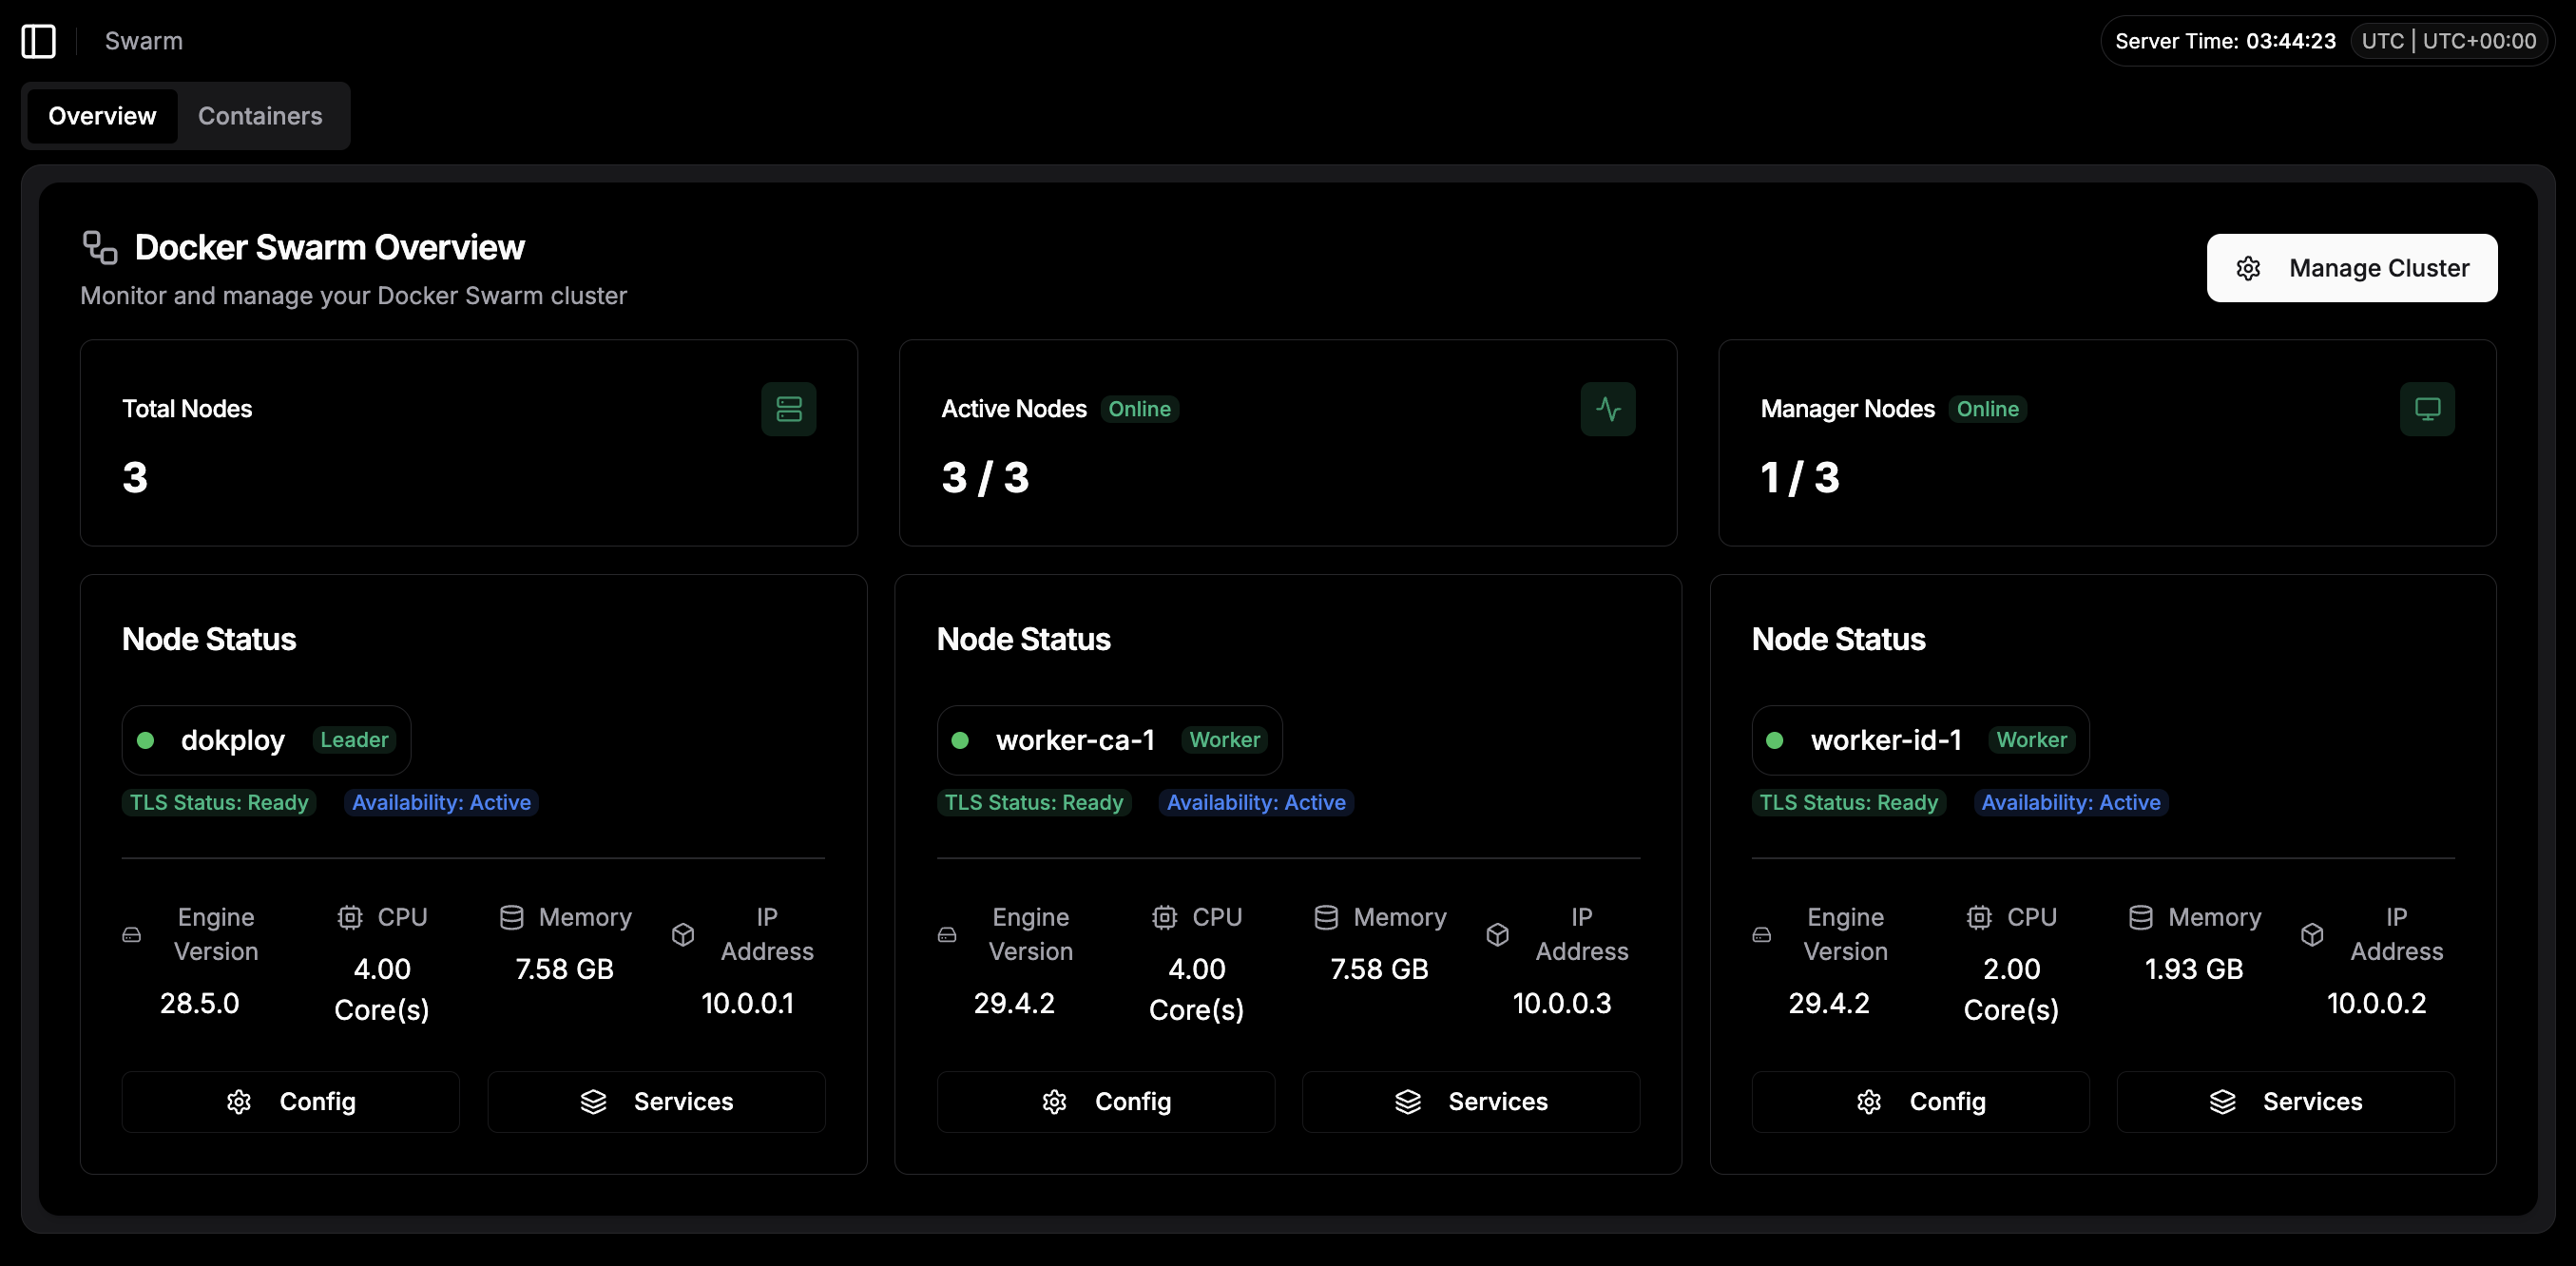Screen dimensions: 2576x1266
Task: Click the Engine Version icon for worker-id-1
Action: [1762, 934]
